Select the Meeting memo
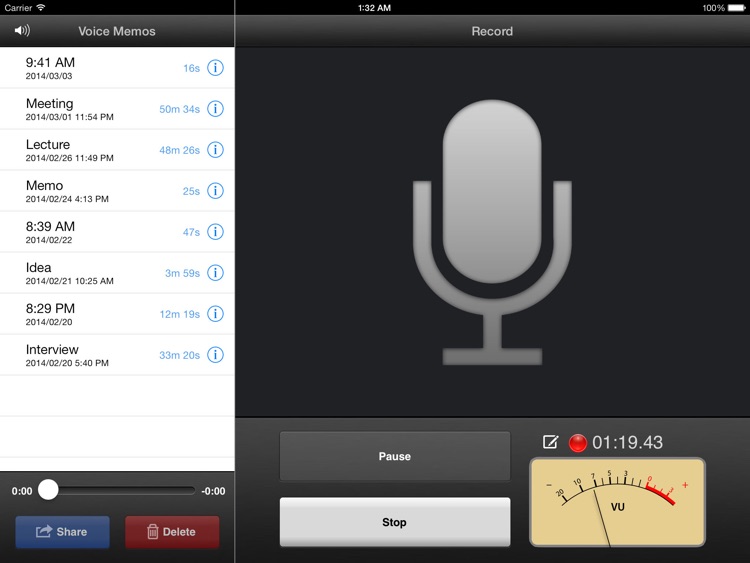 pos(117,109)
